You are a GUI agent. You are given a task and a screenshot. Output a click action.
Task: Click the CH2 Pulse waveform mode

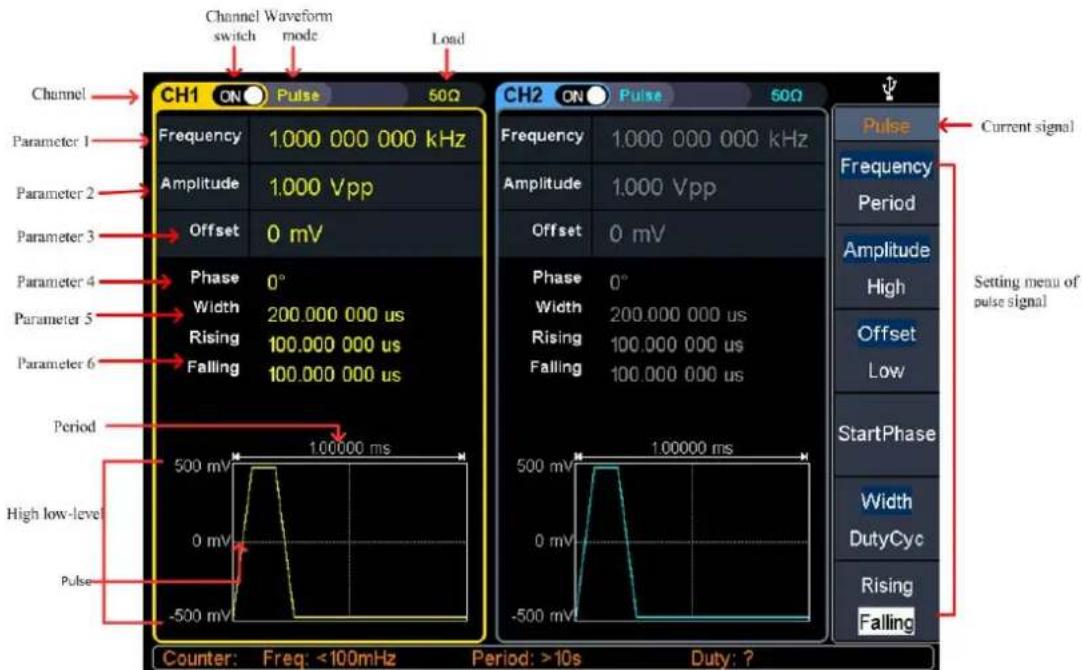pyautogui.click(x=640, y=96)
